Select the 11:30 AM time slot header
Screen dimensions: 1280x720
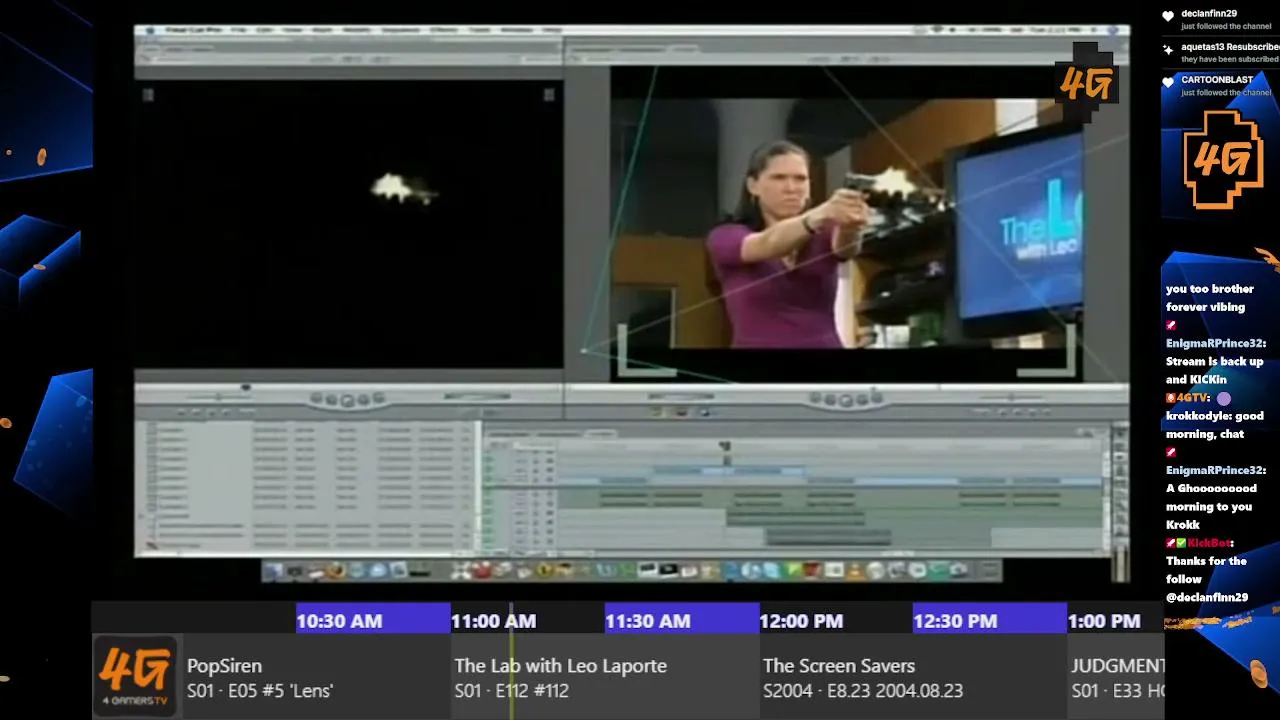coord(682,620)
